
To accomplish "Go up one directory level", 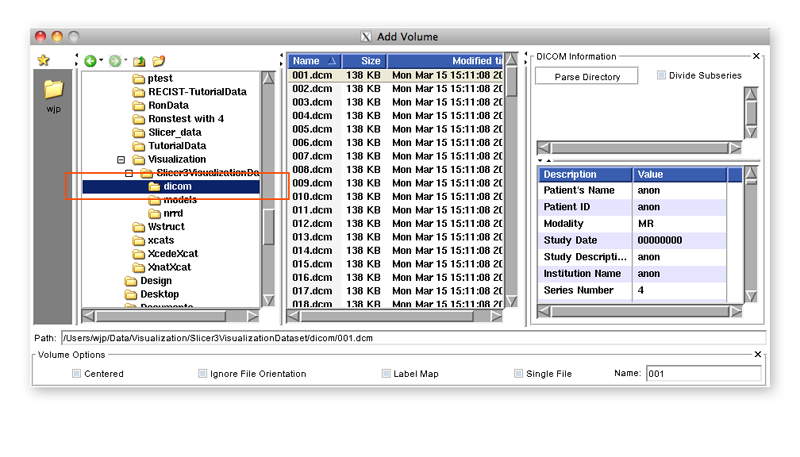I will (139, 61).
